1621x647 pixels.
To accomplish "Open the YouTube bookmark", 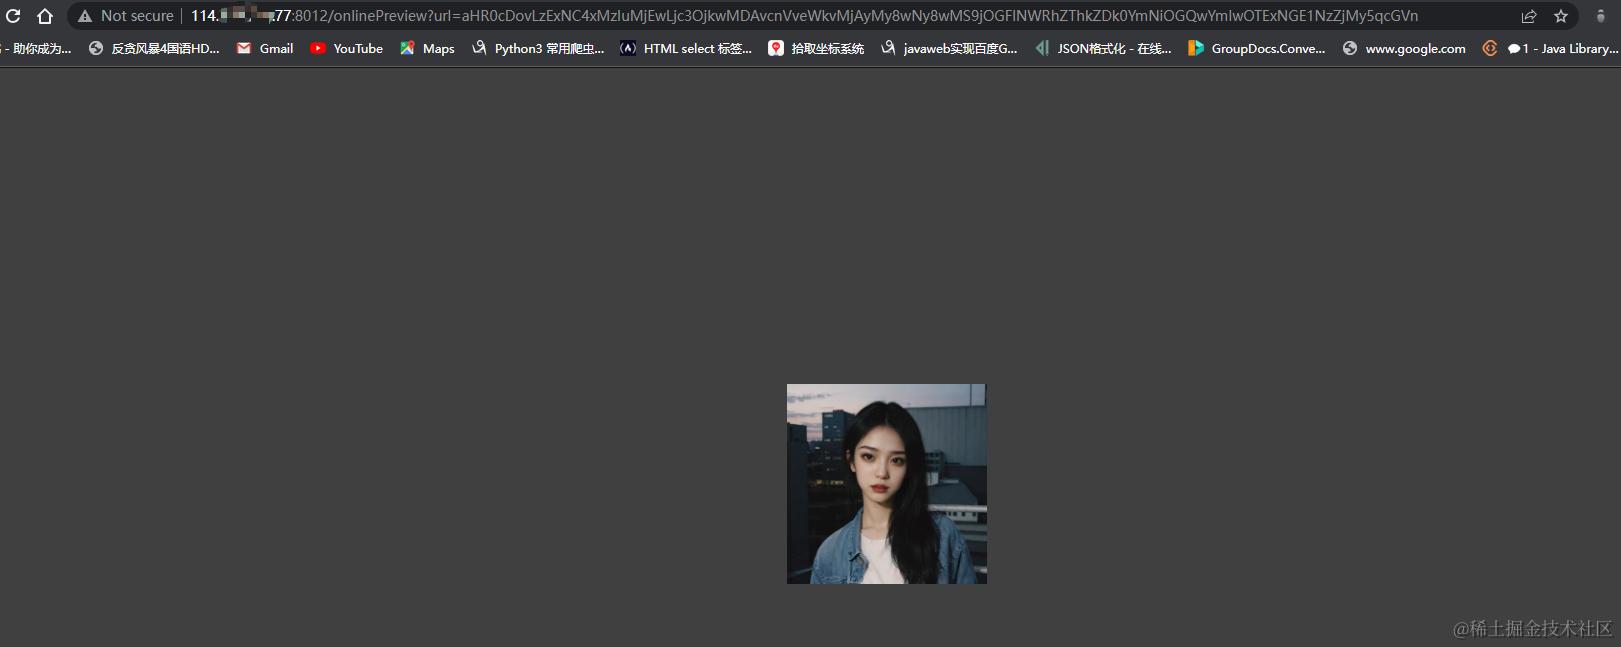I will point(346,48).
